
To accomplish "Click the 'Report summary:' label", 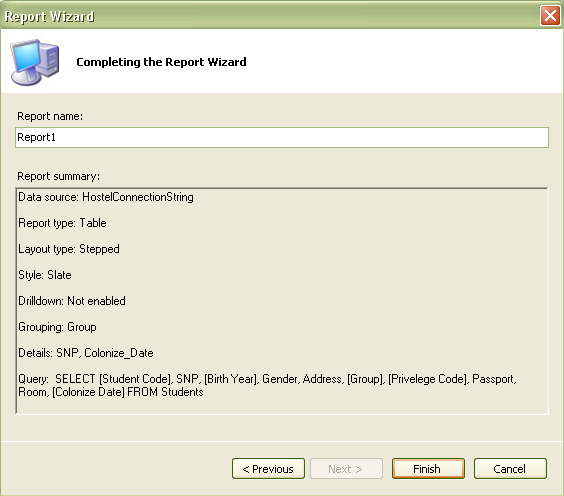I will [59, 176].
